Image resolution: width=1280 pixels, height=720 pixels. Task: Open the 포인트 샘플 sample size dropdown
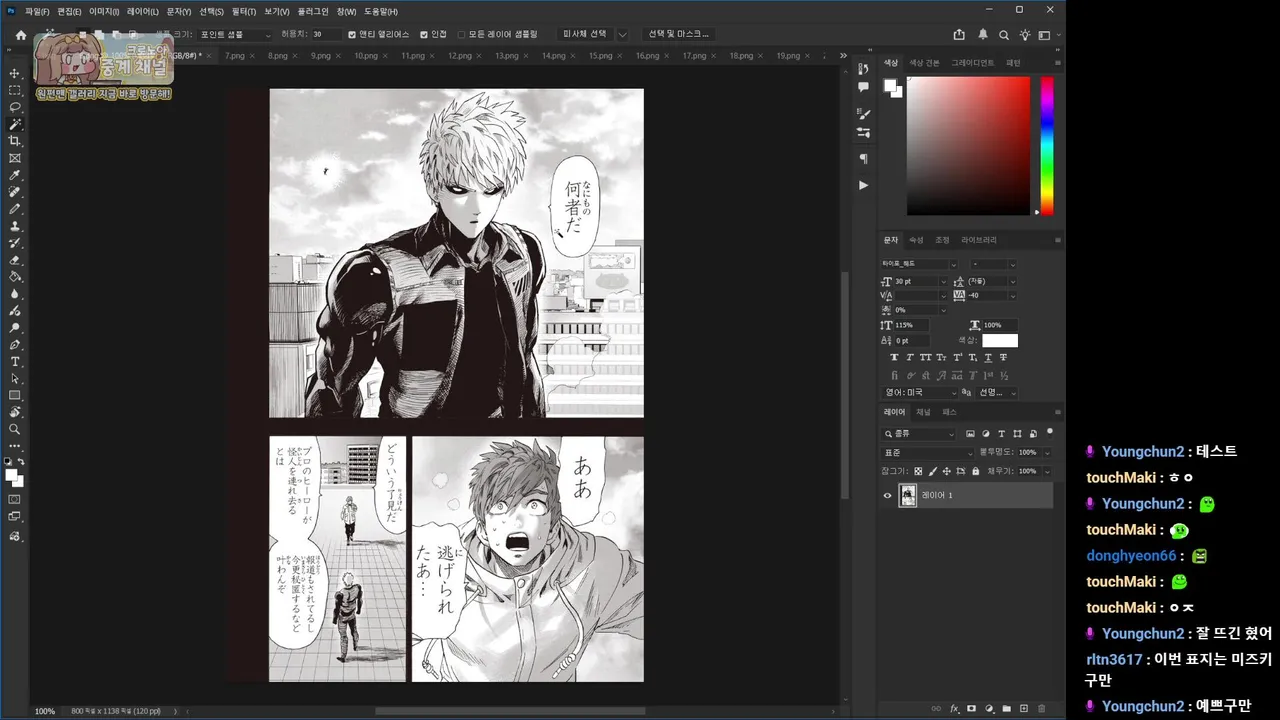(235, 34)
